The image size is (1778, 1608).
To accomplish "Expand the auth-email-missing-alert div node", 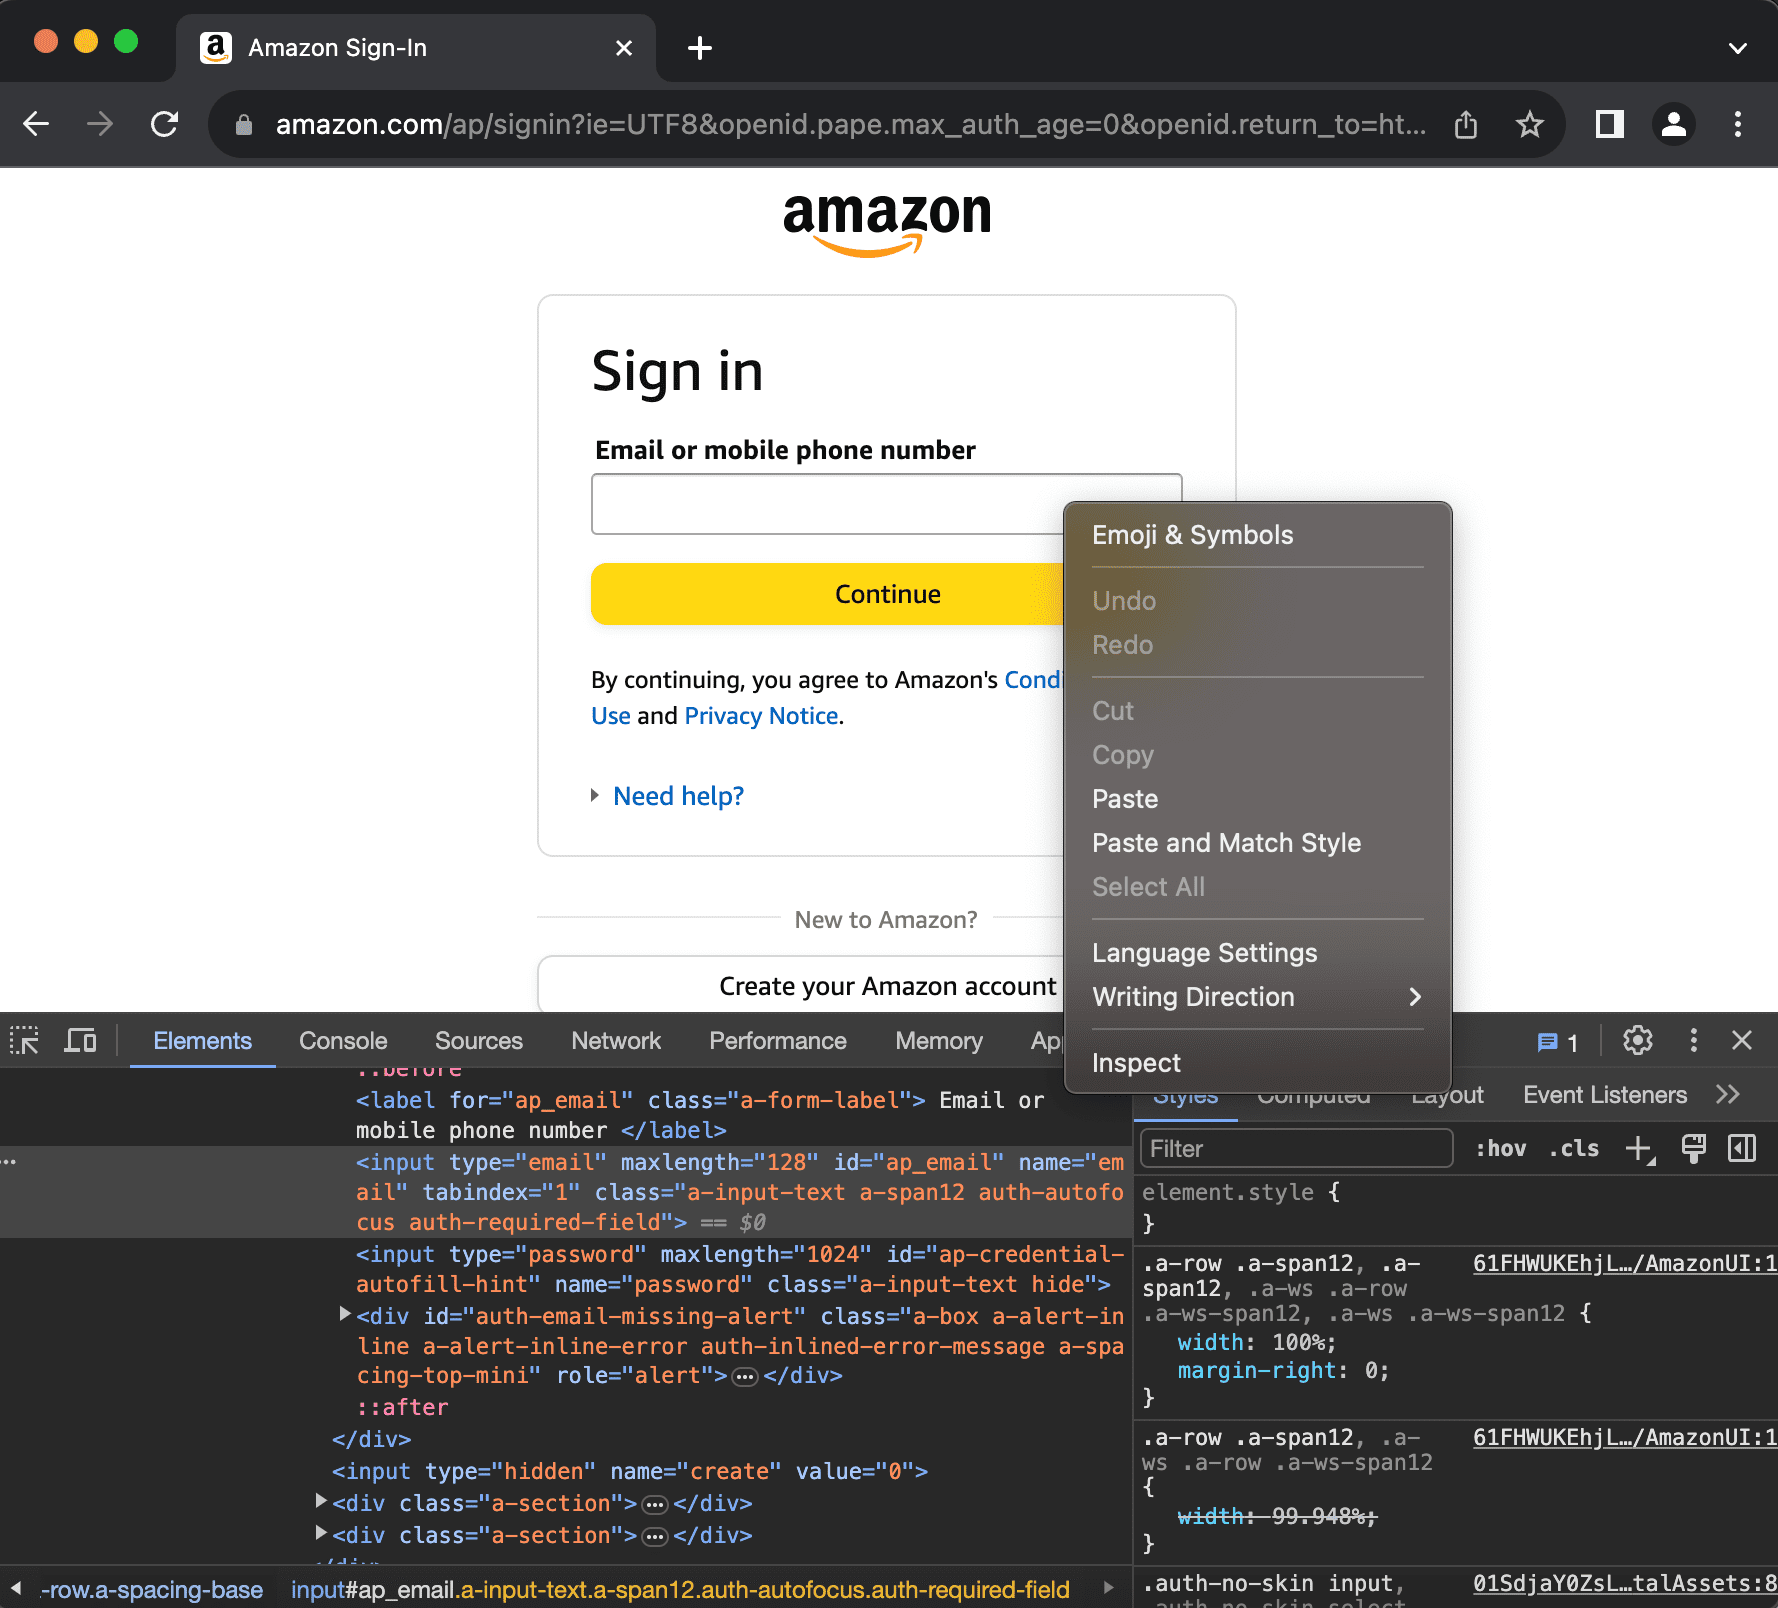I will click(x=345, y=1314).
